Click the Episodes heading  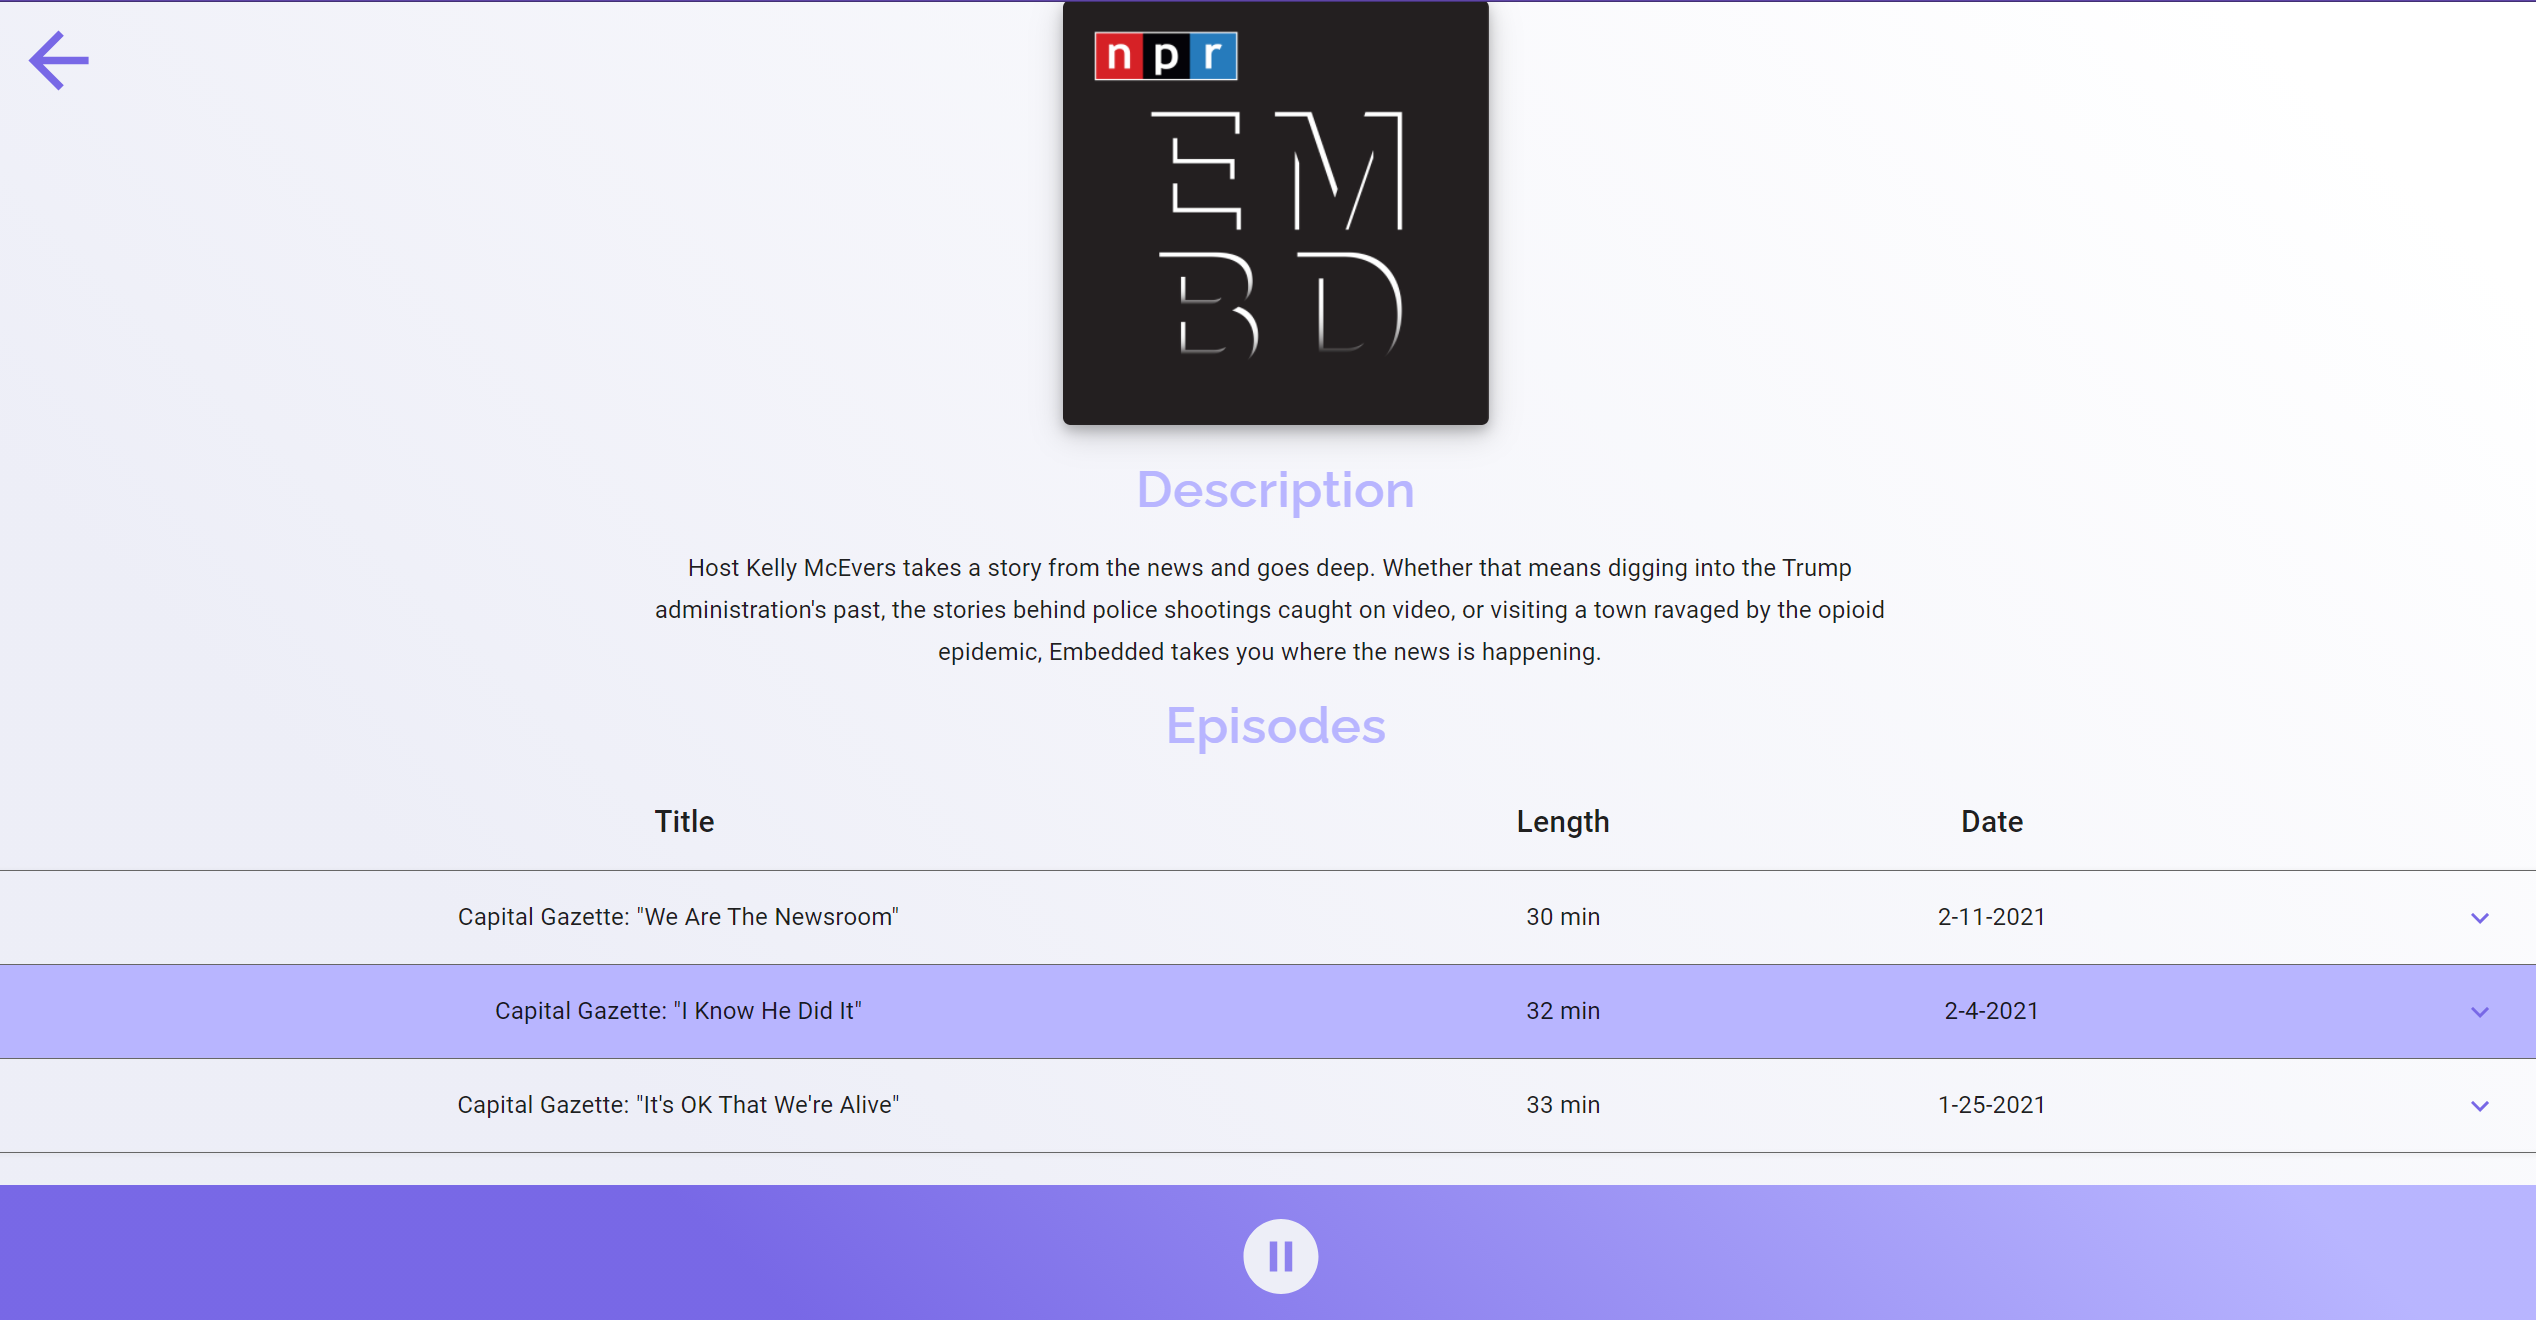pos(1275,727)
